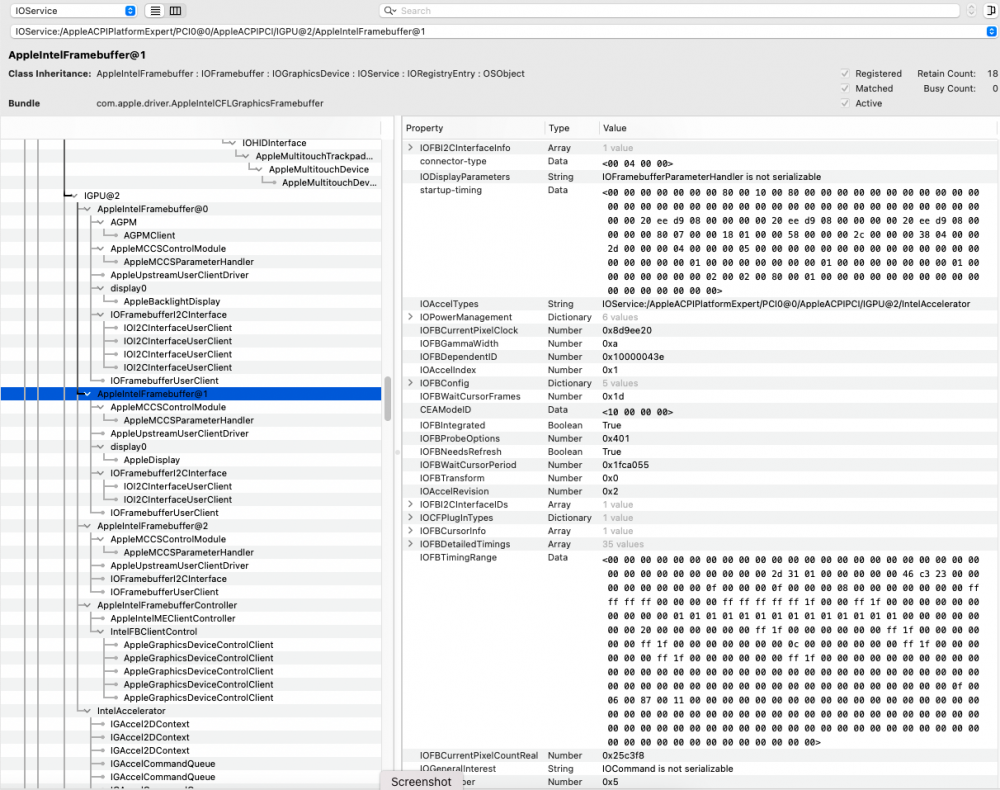Toggle the Registered checkbox
The width and height of the screenshot is (1000, 790).
tap(845, 73)
